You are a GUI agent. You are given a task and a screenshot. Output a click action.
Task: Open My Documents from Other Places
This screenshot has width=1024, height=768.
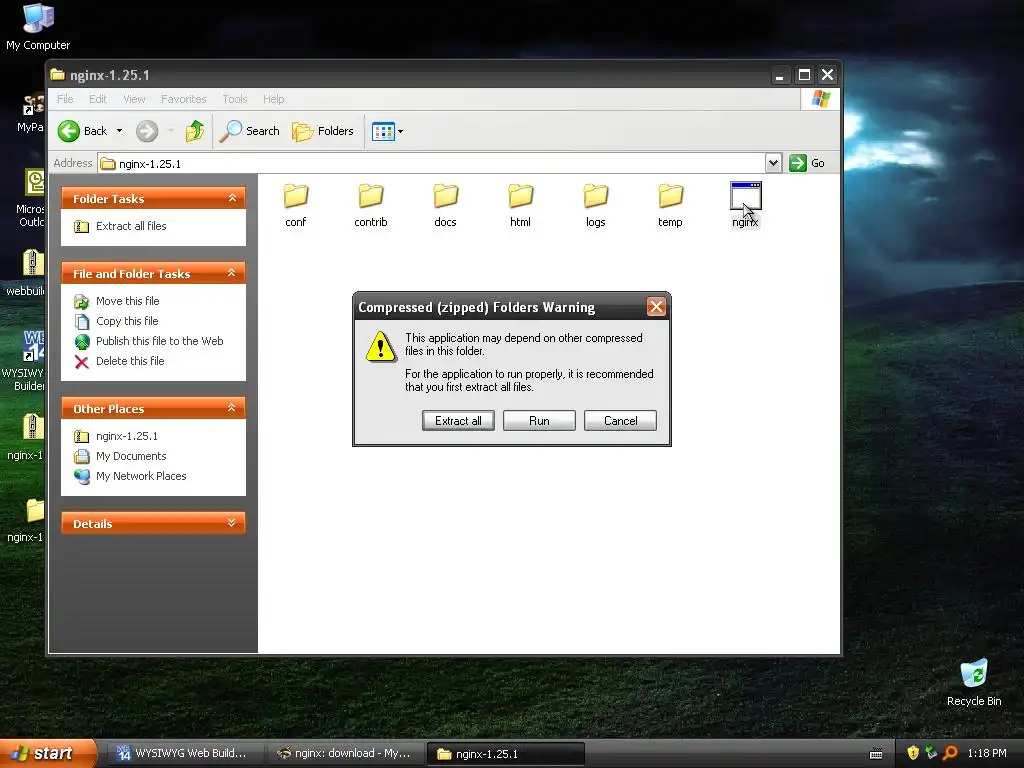click(x=131, y=456)
